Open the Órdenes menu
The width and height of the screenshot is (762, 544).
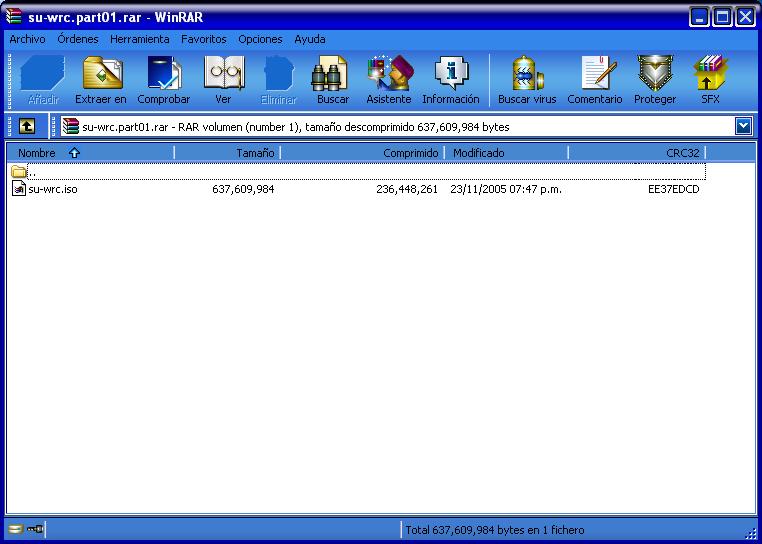click(78, 39)
